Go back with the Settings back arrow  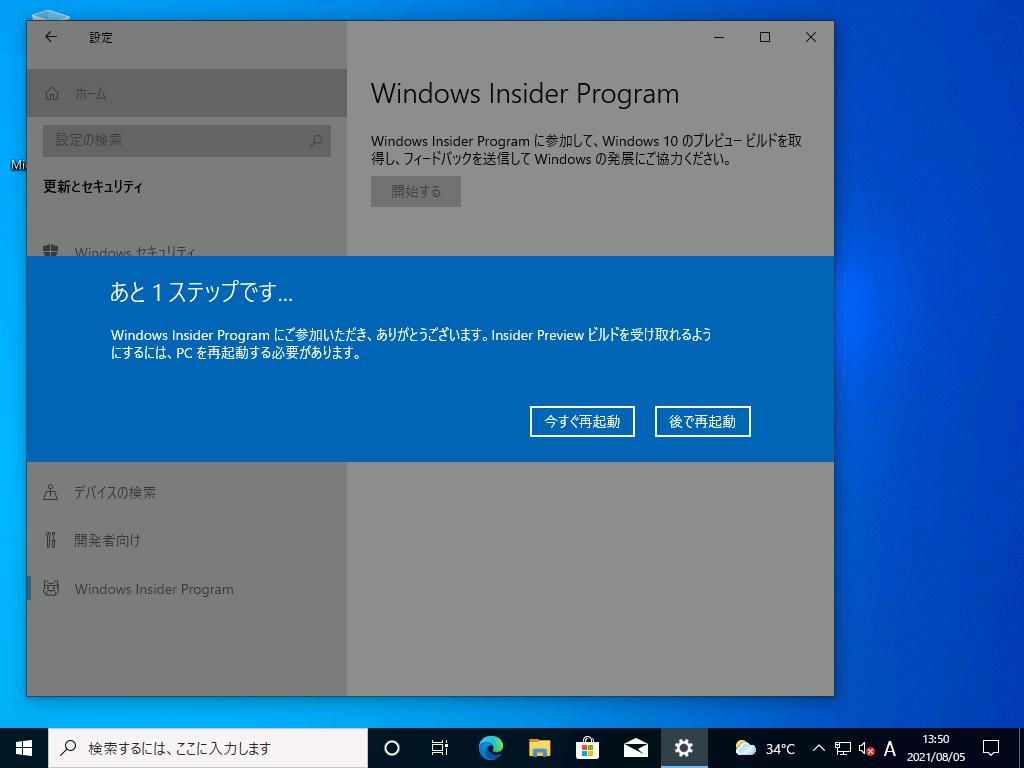[x=51, y=37]
